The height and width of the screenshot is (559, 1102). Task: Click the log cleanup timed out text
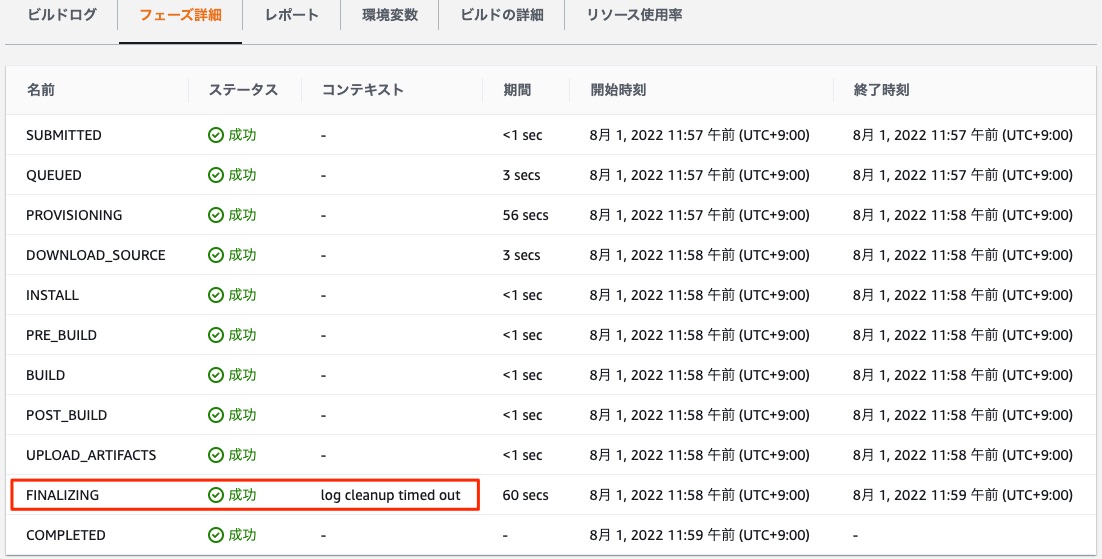[x=391, y=495]
